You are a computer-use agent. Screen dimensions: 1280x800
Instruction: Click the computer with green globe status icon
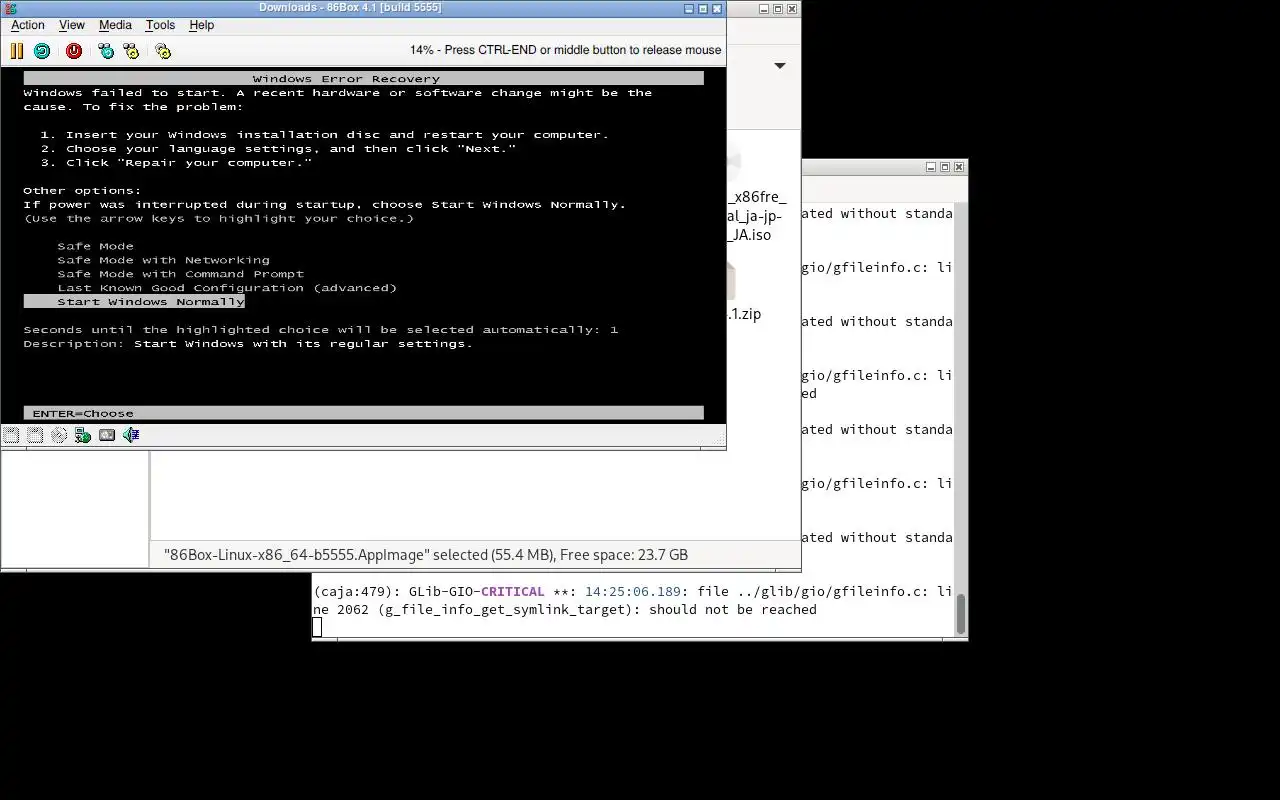click(x=83, y=435)
